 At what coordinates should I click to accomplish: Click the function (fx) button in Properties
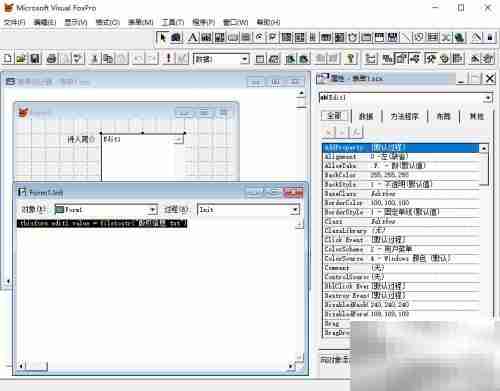pos(356,132)
